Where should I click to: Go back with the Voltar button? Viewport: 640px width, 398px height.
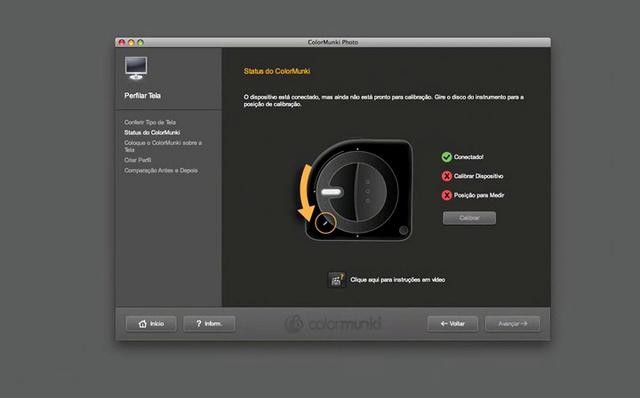point(453,324)
